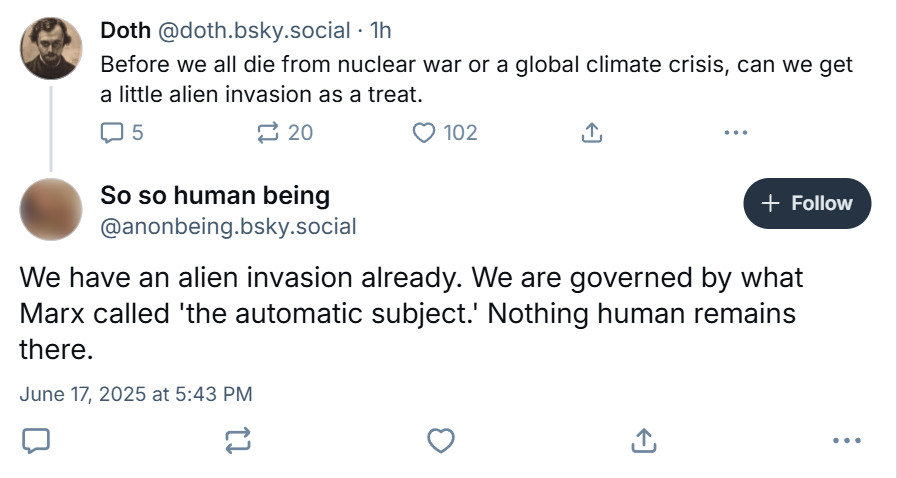Image resolution: width=897 pixels, height=478 pixels.
Task: Click reply icon under main post
Action: pos(36,440)
